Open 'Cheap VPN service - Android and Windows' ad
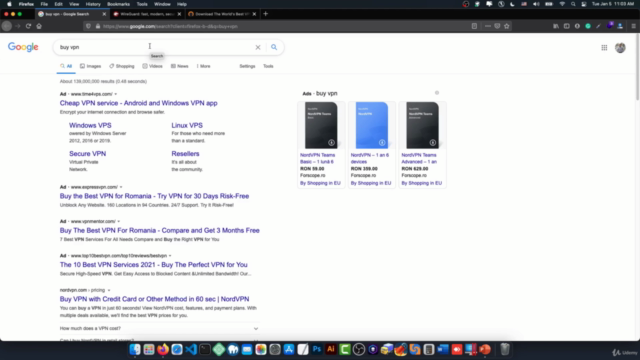This screenshot has height=360, width=640. coord(138,103)
